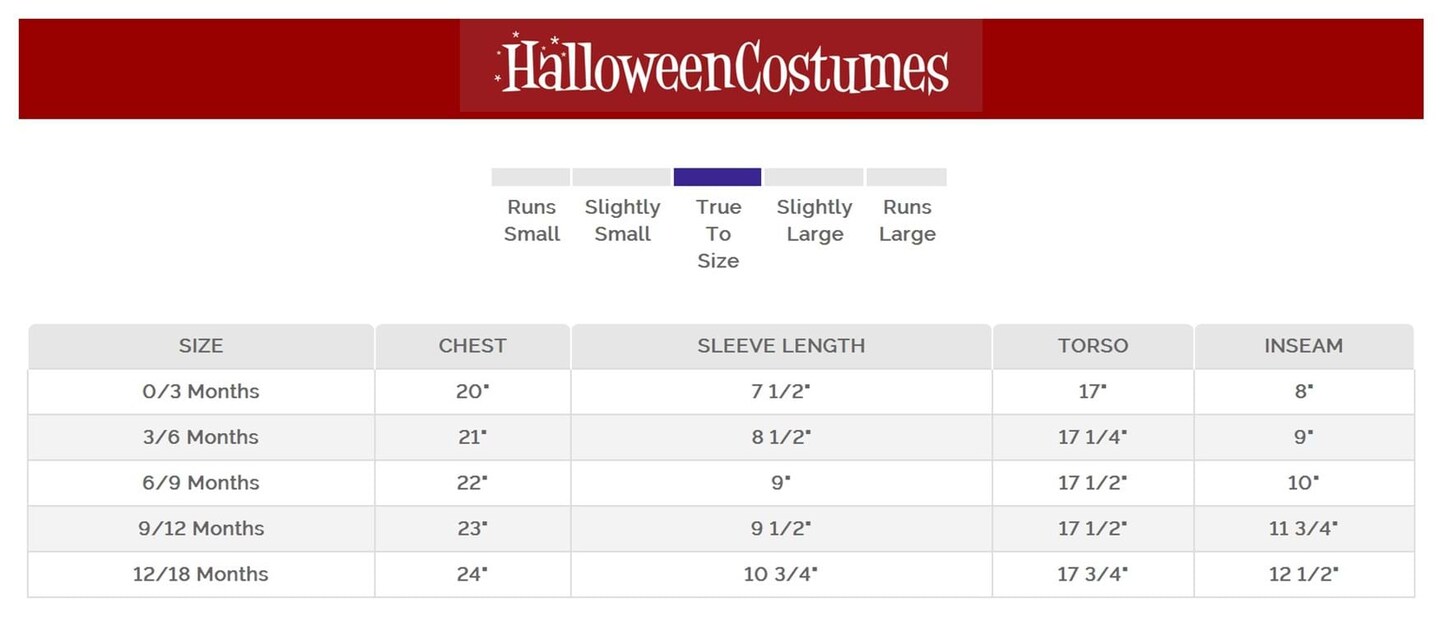
Task: Click the 11 3/4" inseam cell
Action: (1303, 529)
